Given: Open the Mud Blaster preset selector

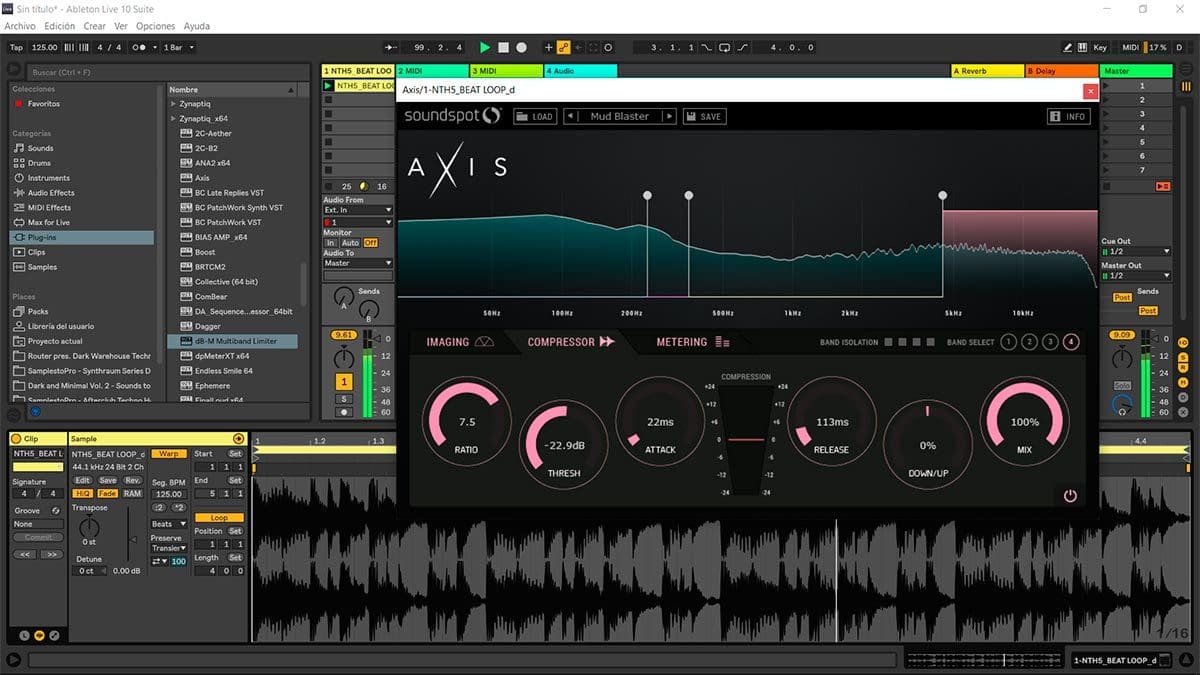Looking at the screenshot, I should tap(620, 116).
